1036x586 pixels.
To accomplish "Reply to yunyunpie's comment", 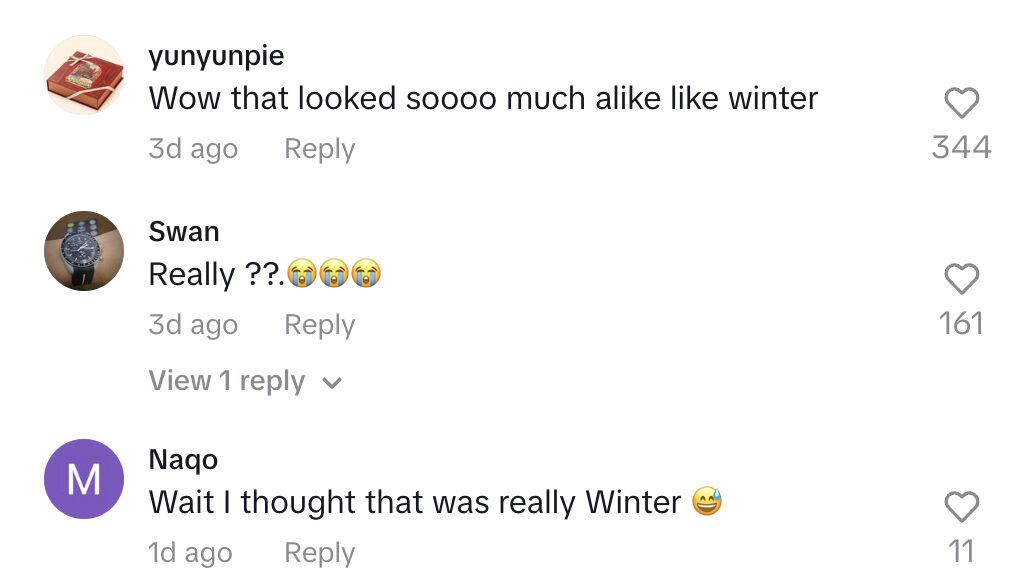I will click(x=319, y=149).
